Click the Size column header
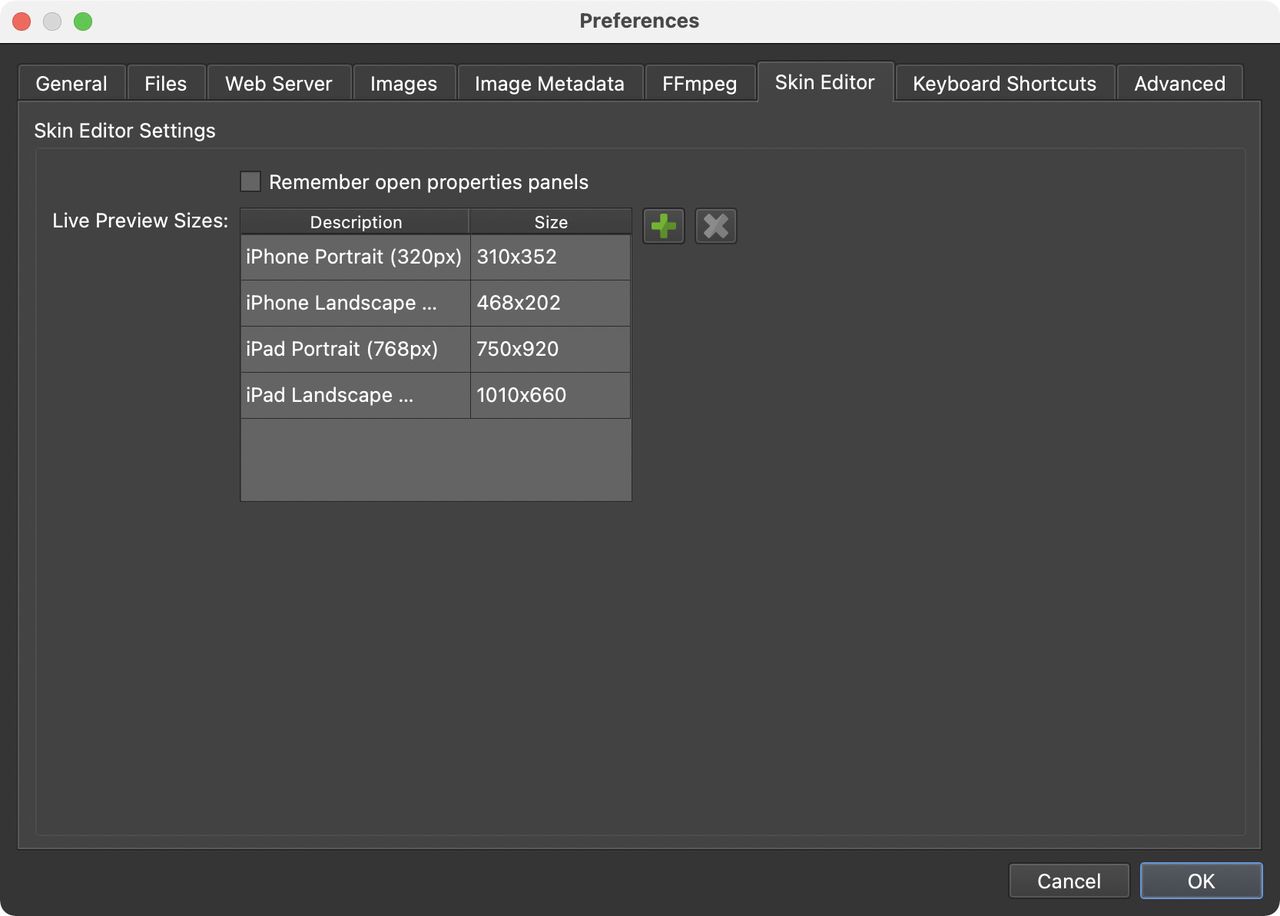 tap(550, 221)
